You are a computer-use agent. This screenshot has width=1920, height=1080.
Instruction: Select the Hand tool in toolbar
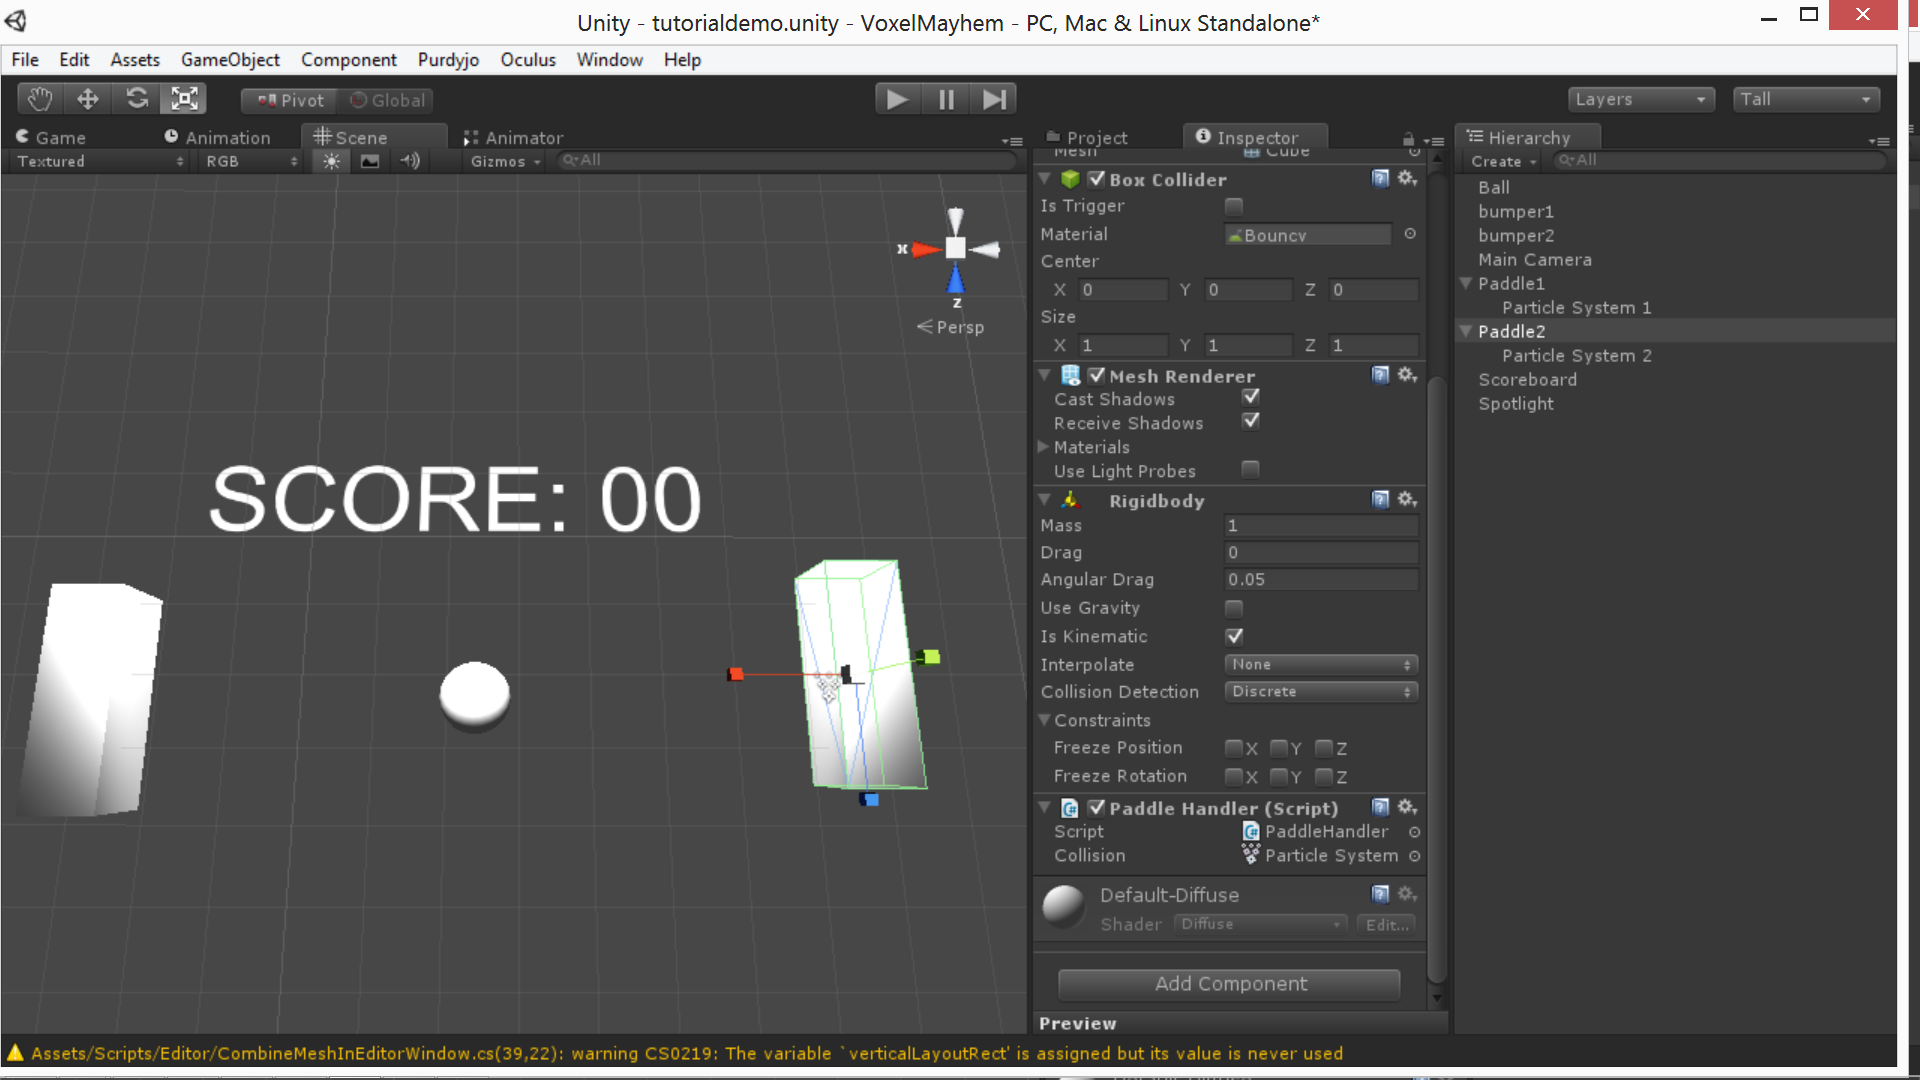[38, 98]
